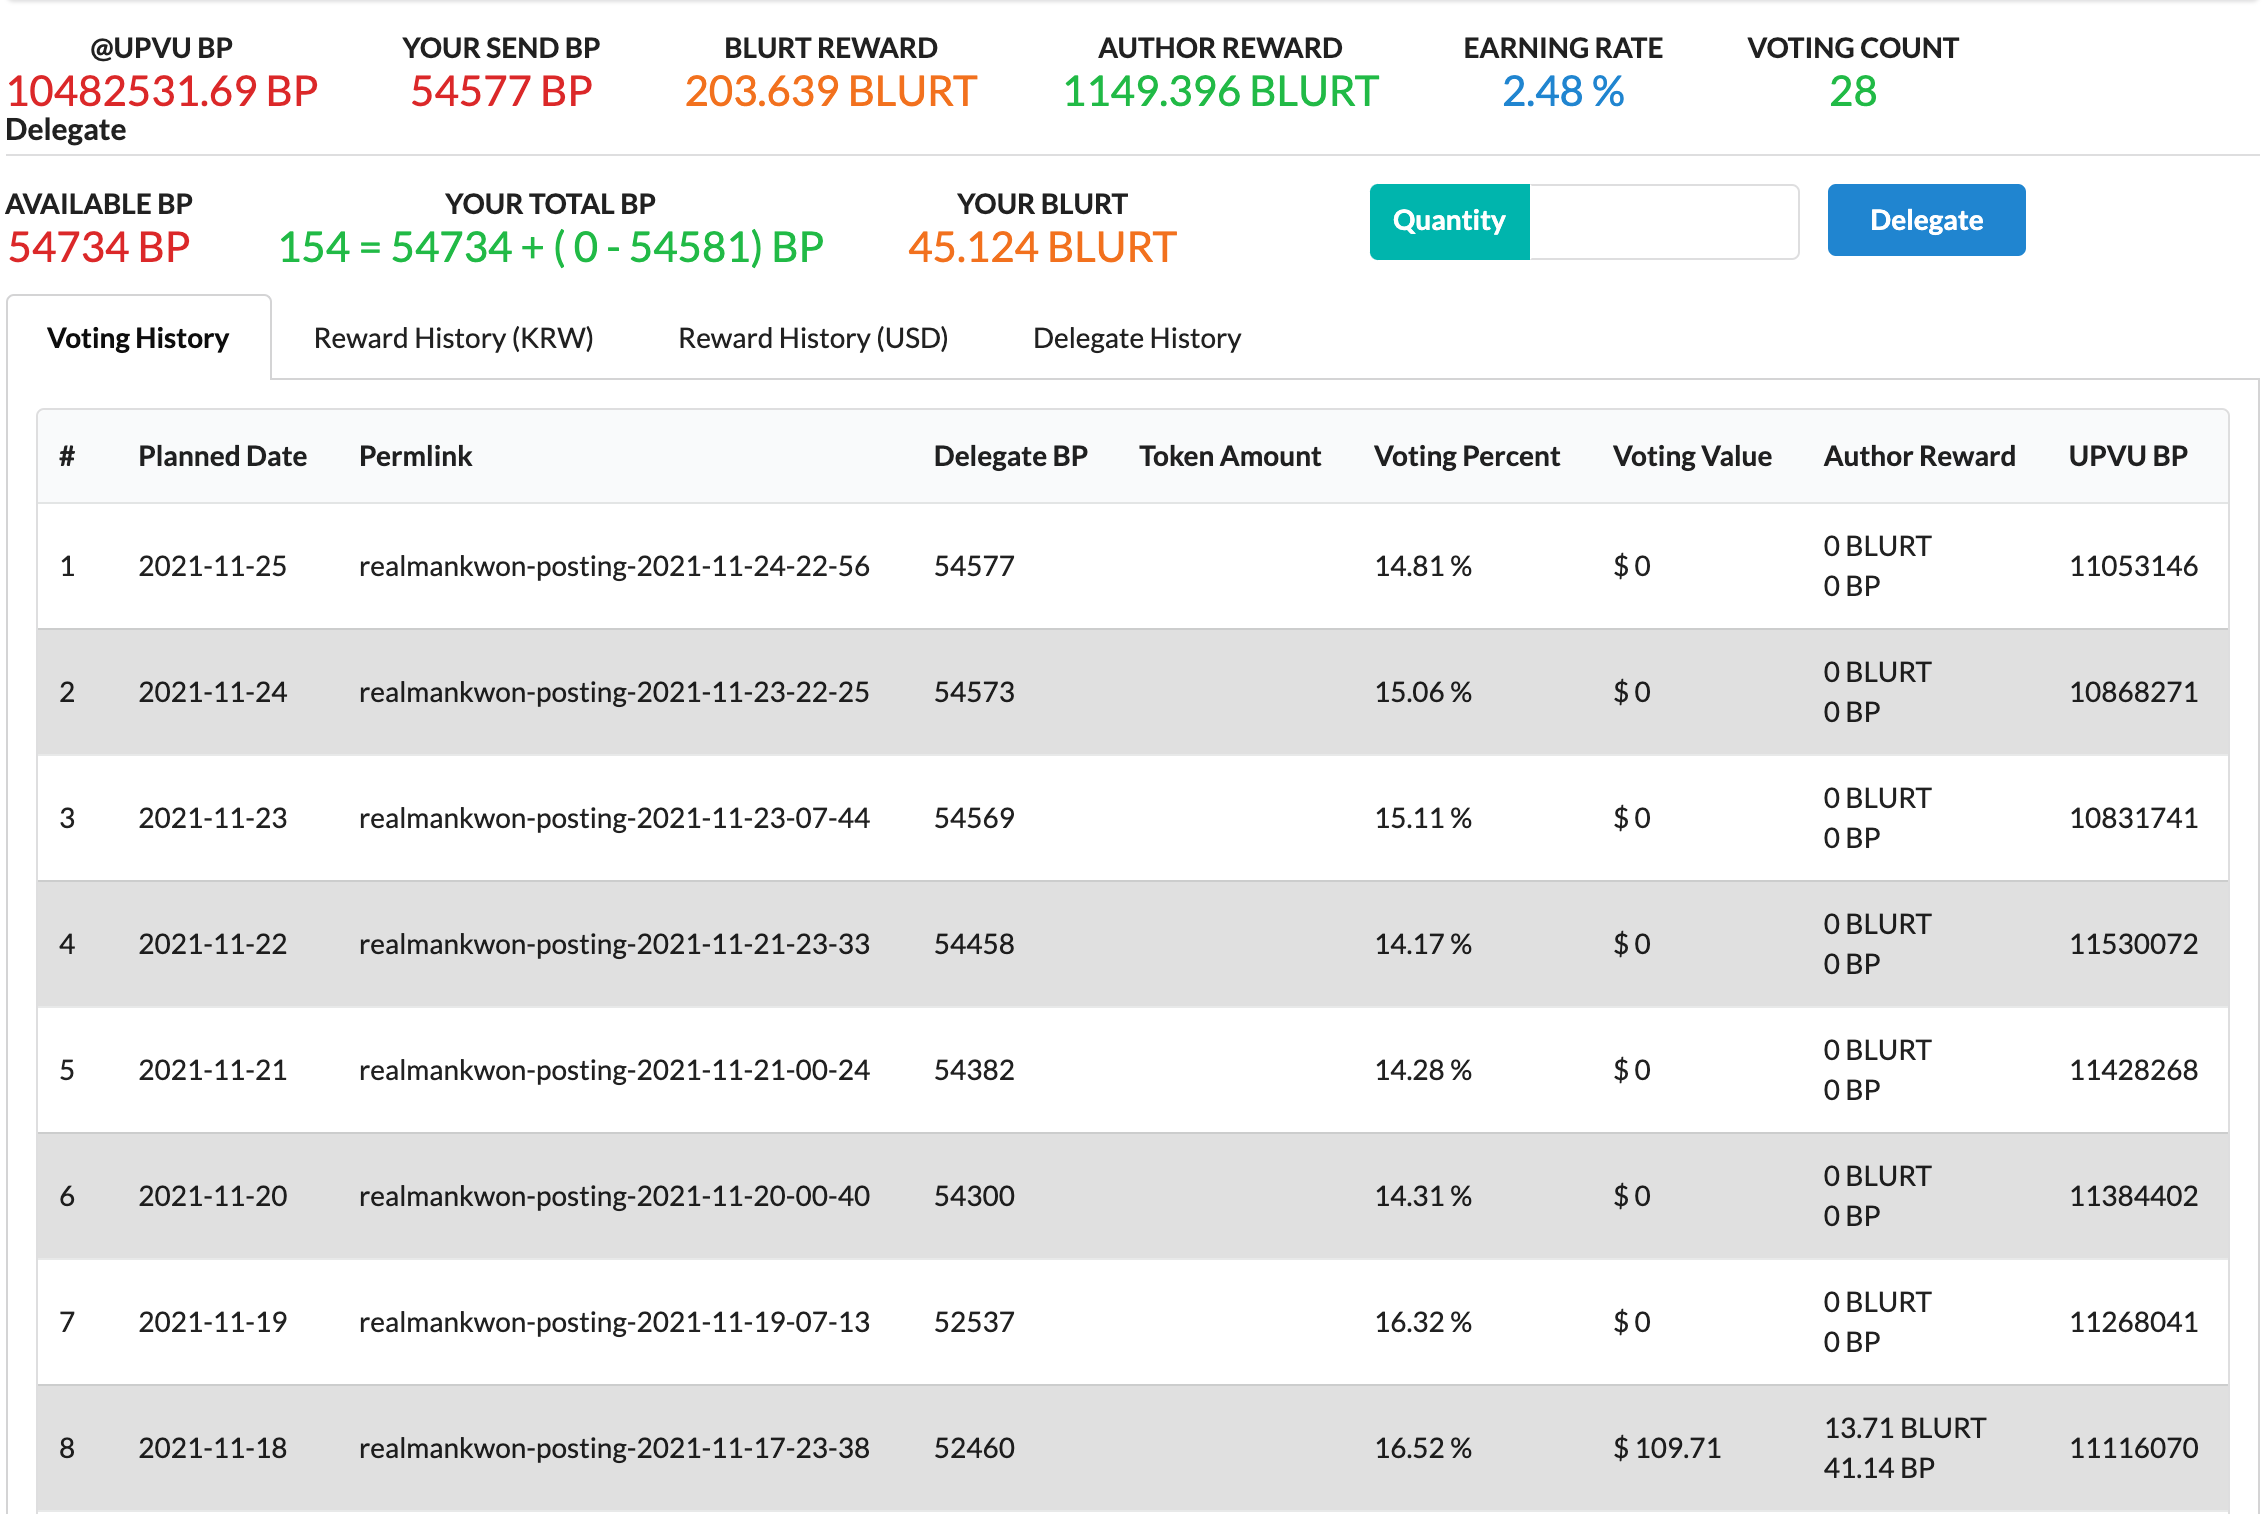Open permlink realmankwon-posting-2021-11-17-23-38
This screenshot has height=1514, width=2266.
(614, 1448)
